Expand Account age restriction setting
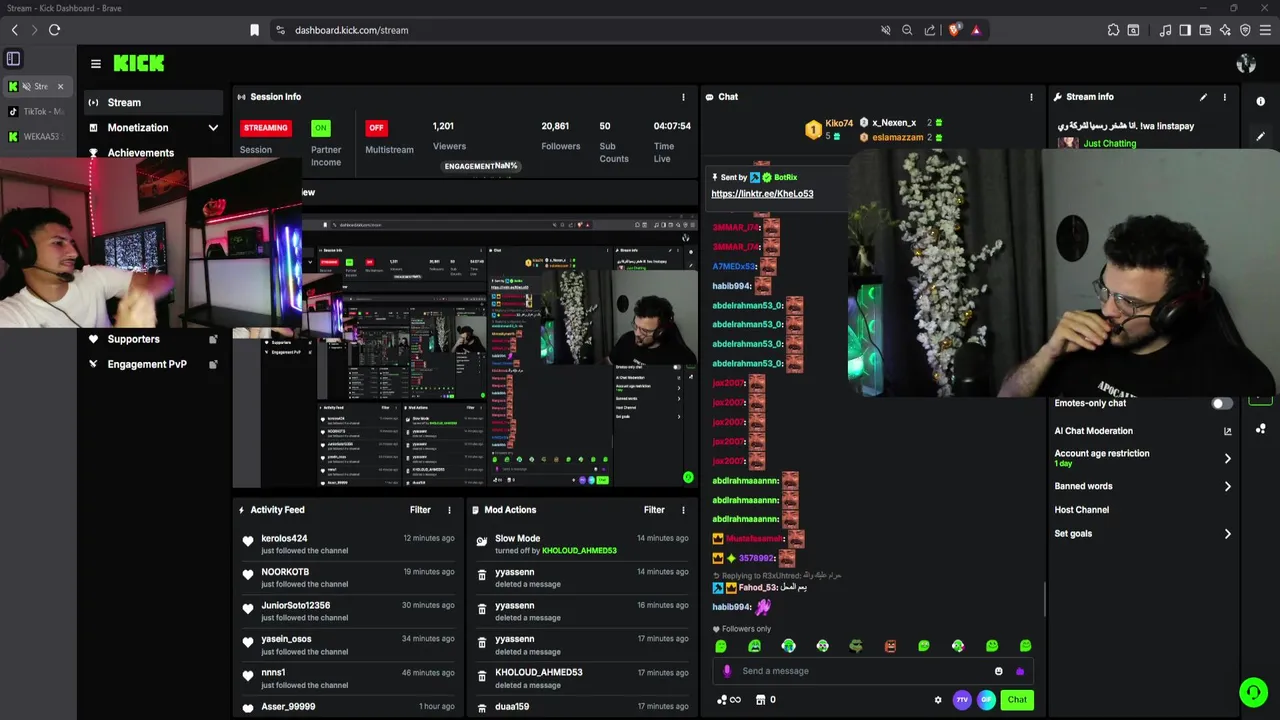Image resolution: width=1280 pixels, height=720 pixels. [1143, 458]
